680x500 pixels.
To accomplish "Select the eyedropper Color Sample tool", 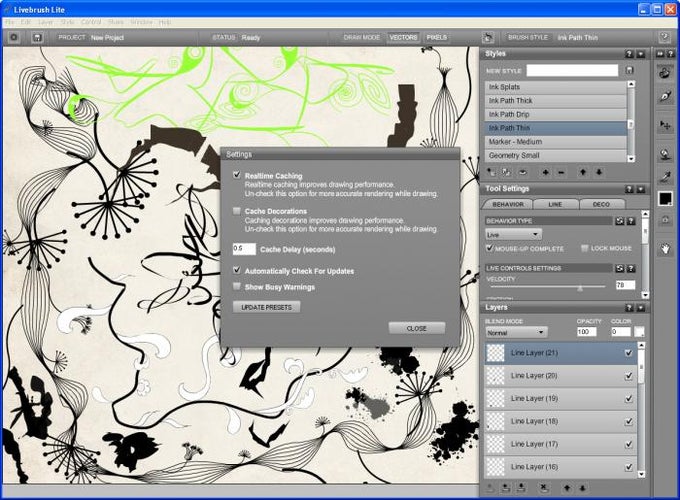I will (x=665, y=176).
